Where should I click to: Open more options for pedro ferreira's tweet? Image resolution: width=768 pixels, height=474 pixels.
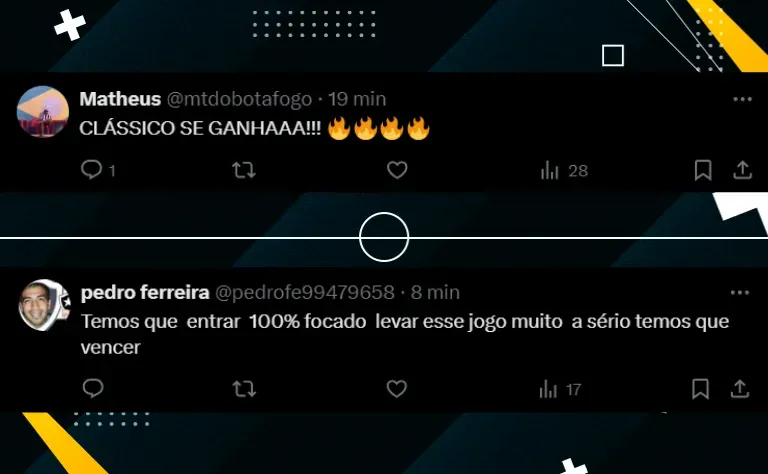point(740,293)
